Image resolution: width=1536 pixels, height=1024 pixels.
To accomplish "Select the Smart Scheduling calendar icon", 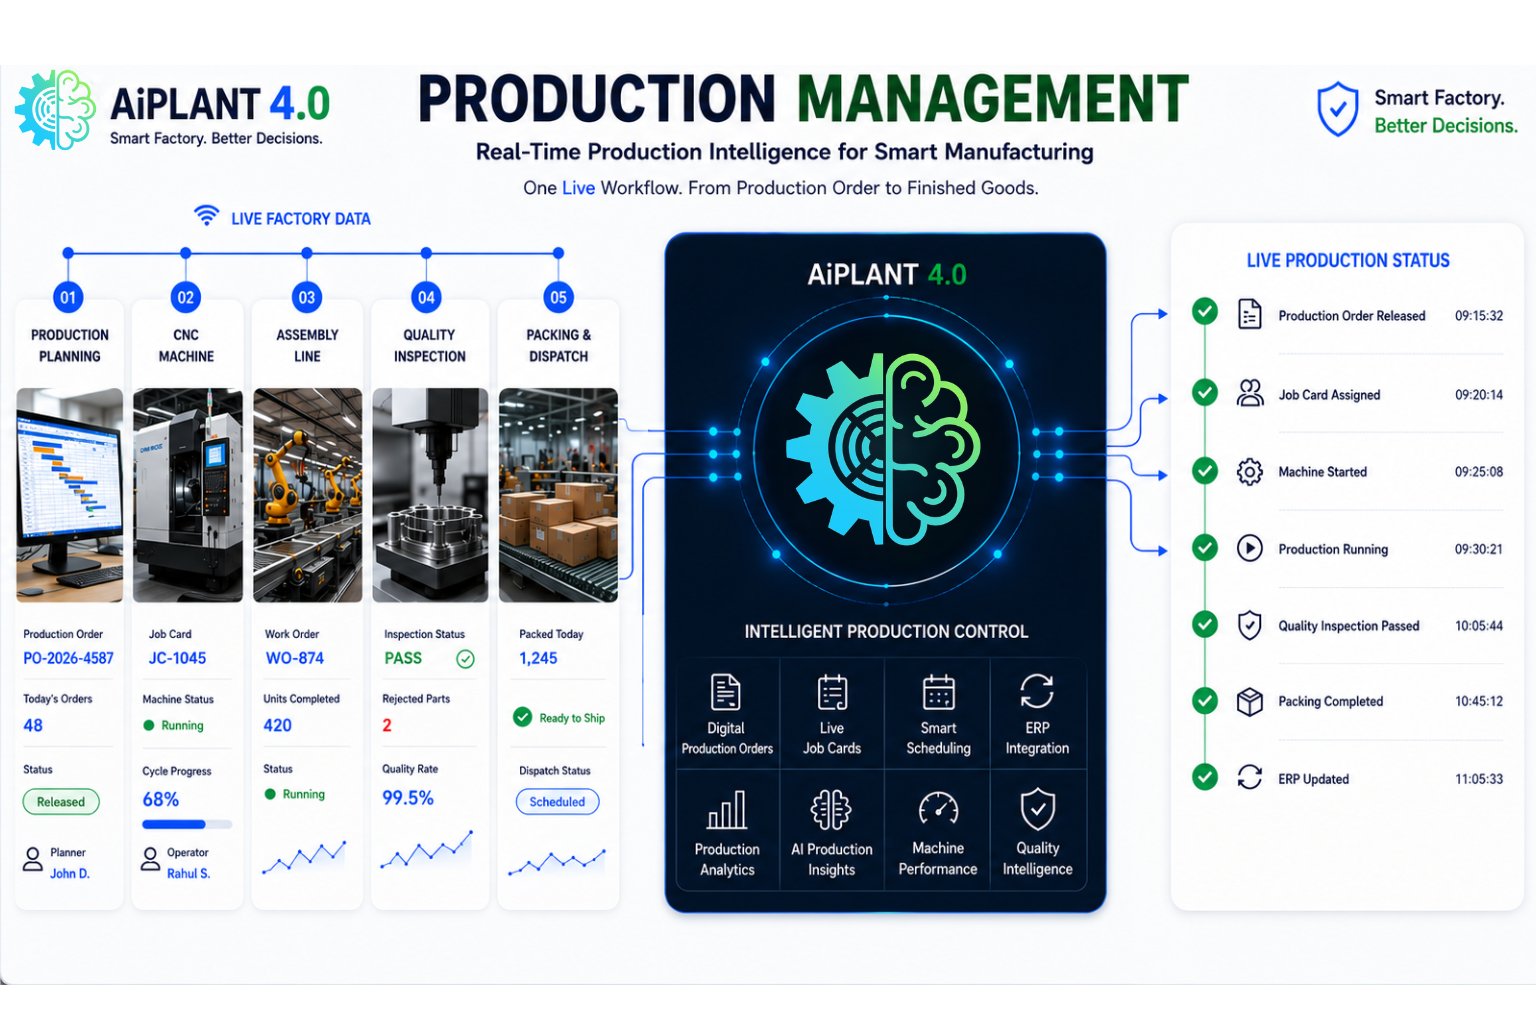I will [x=938, y=692].
